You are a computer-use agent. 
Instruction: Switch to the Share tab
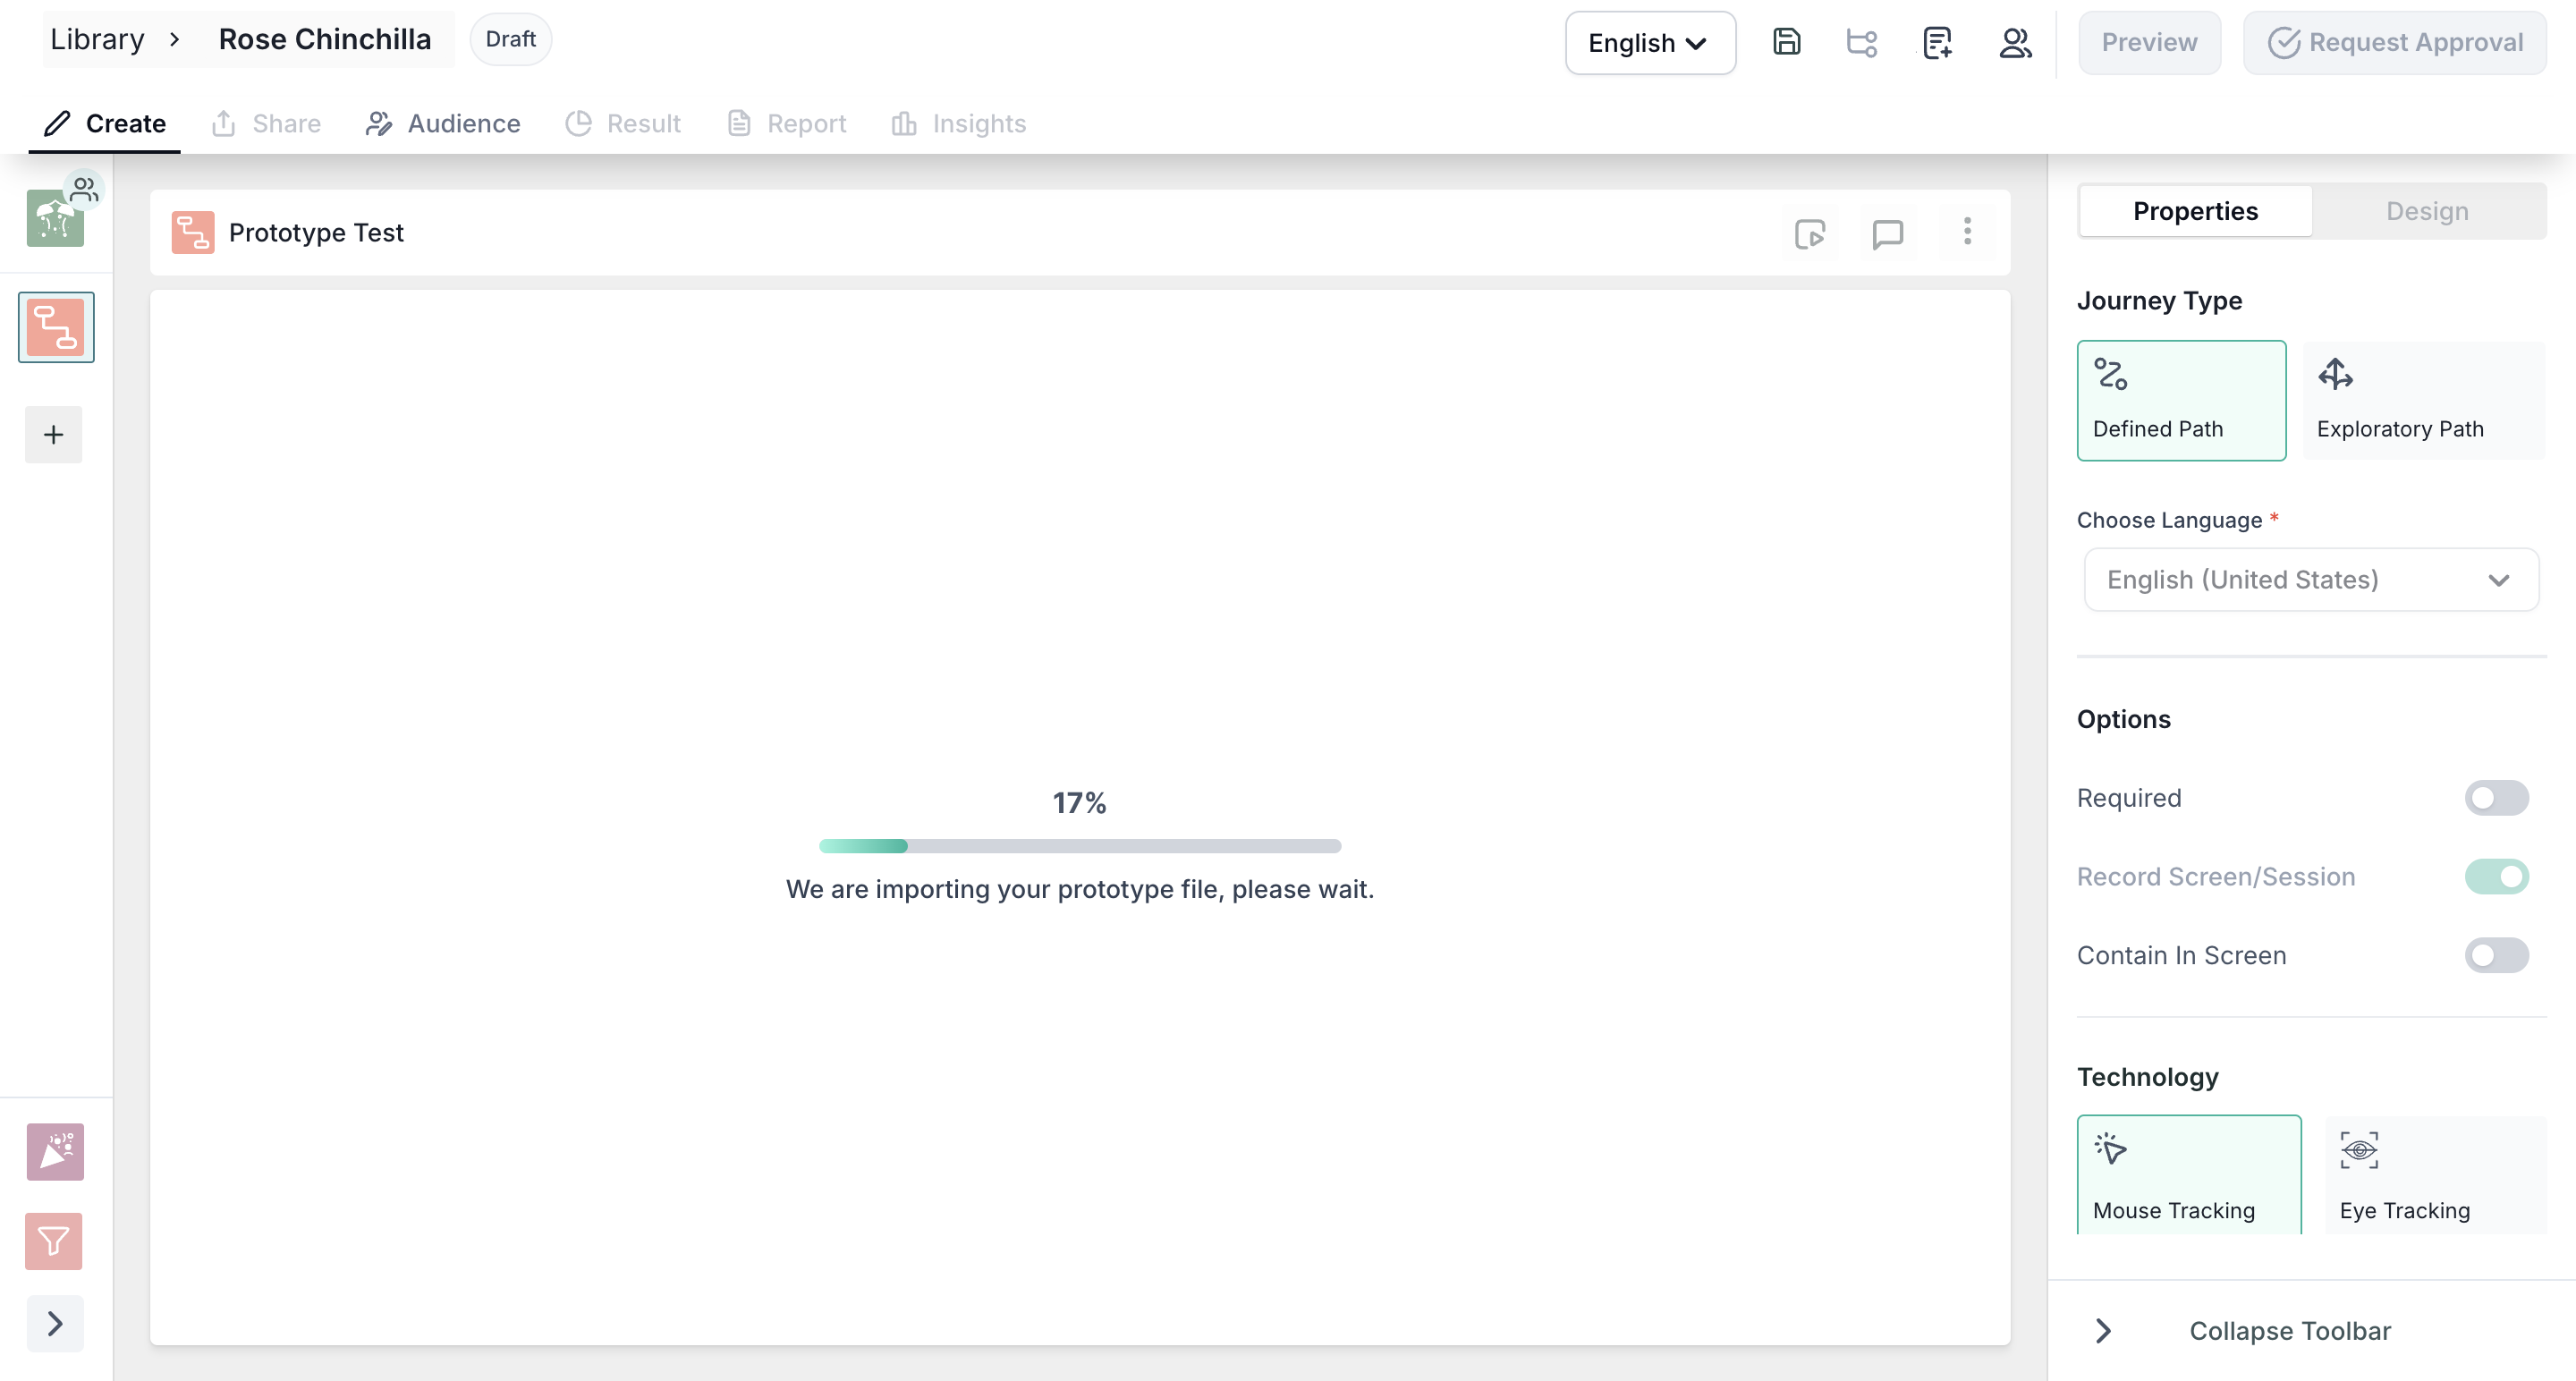pyautogui.click(x=266, y=124)
